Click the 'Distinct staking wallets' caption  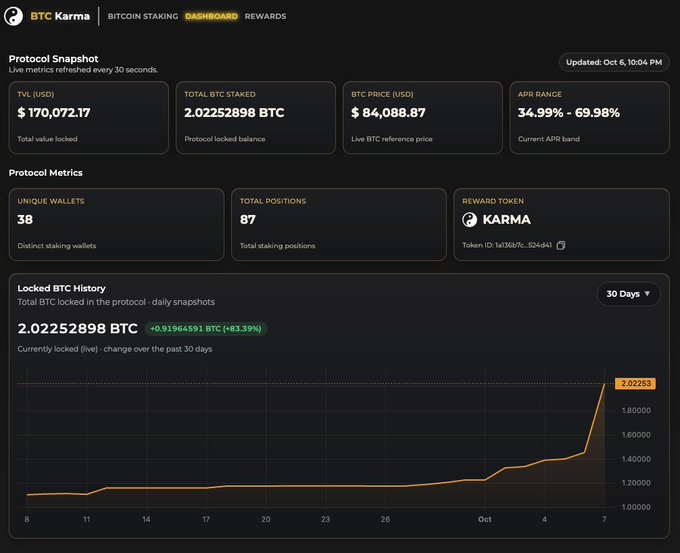point(57,245)
